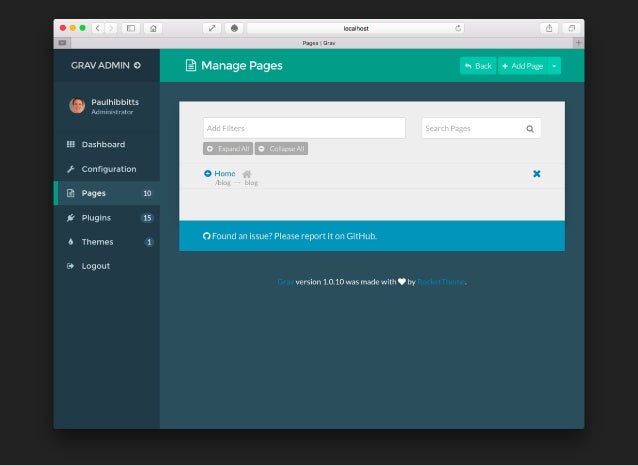Log out via Logout item
The width and height of the screenshot is (638, 466).
(x=107, y=266)
